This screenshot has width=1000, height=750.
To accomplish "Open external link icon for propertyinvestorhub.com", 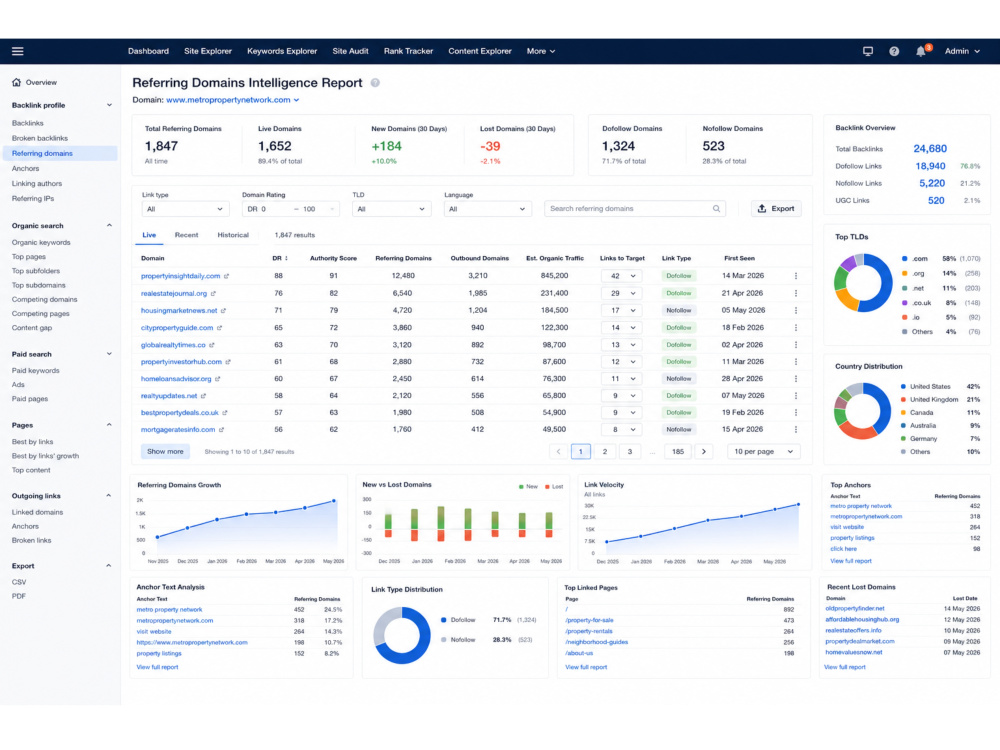I will coord(228,362).
